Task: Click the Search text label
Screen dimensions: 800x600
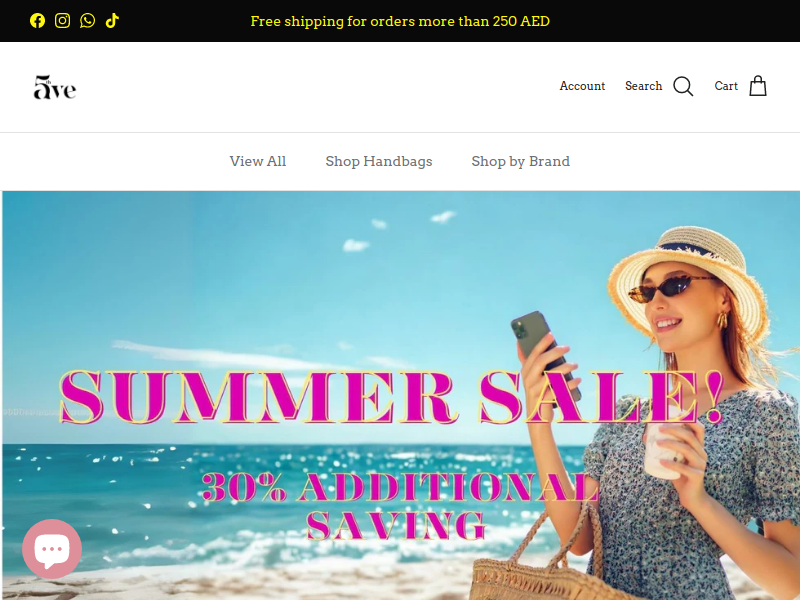Action: point(643,86)
